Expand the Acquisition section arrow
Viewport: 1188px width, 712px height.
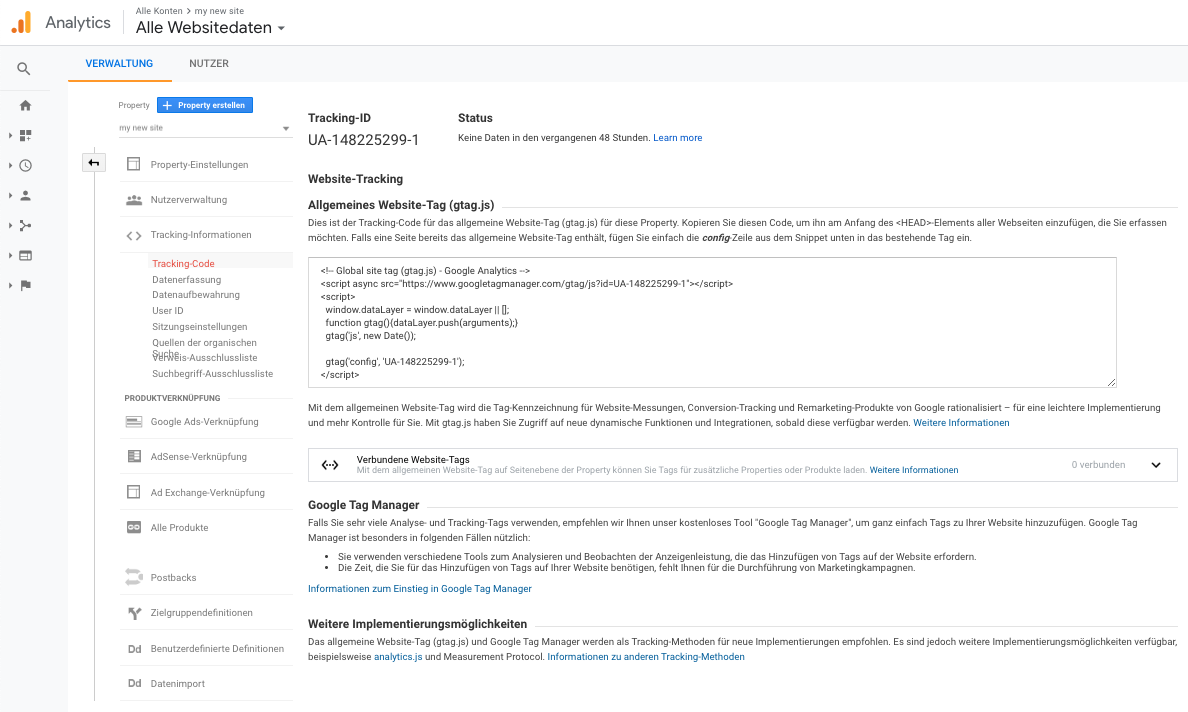point(10,226)
